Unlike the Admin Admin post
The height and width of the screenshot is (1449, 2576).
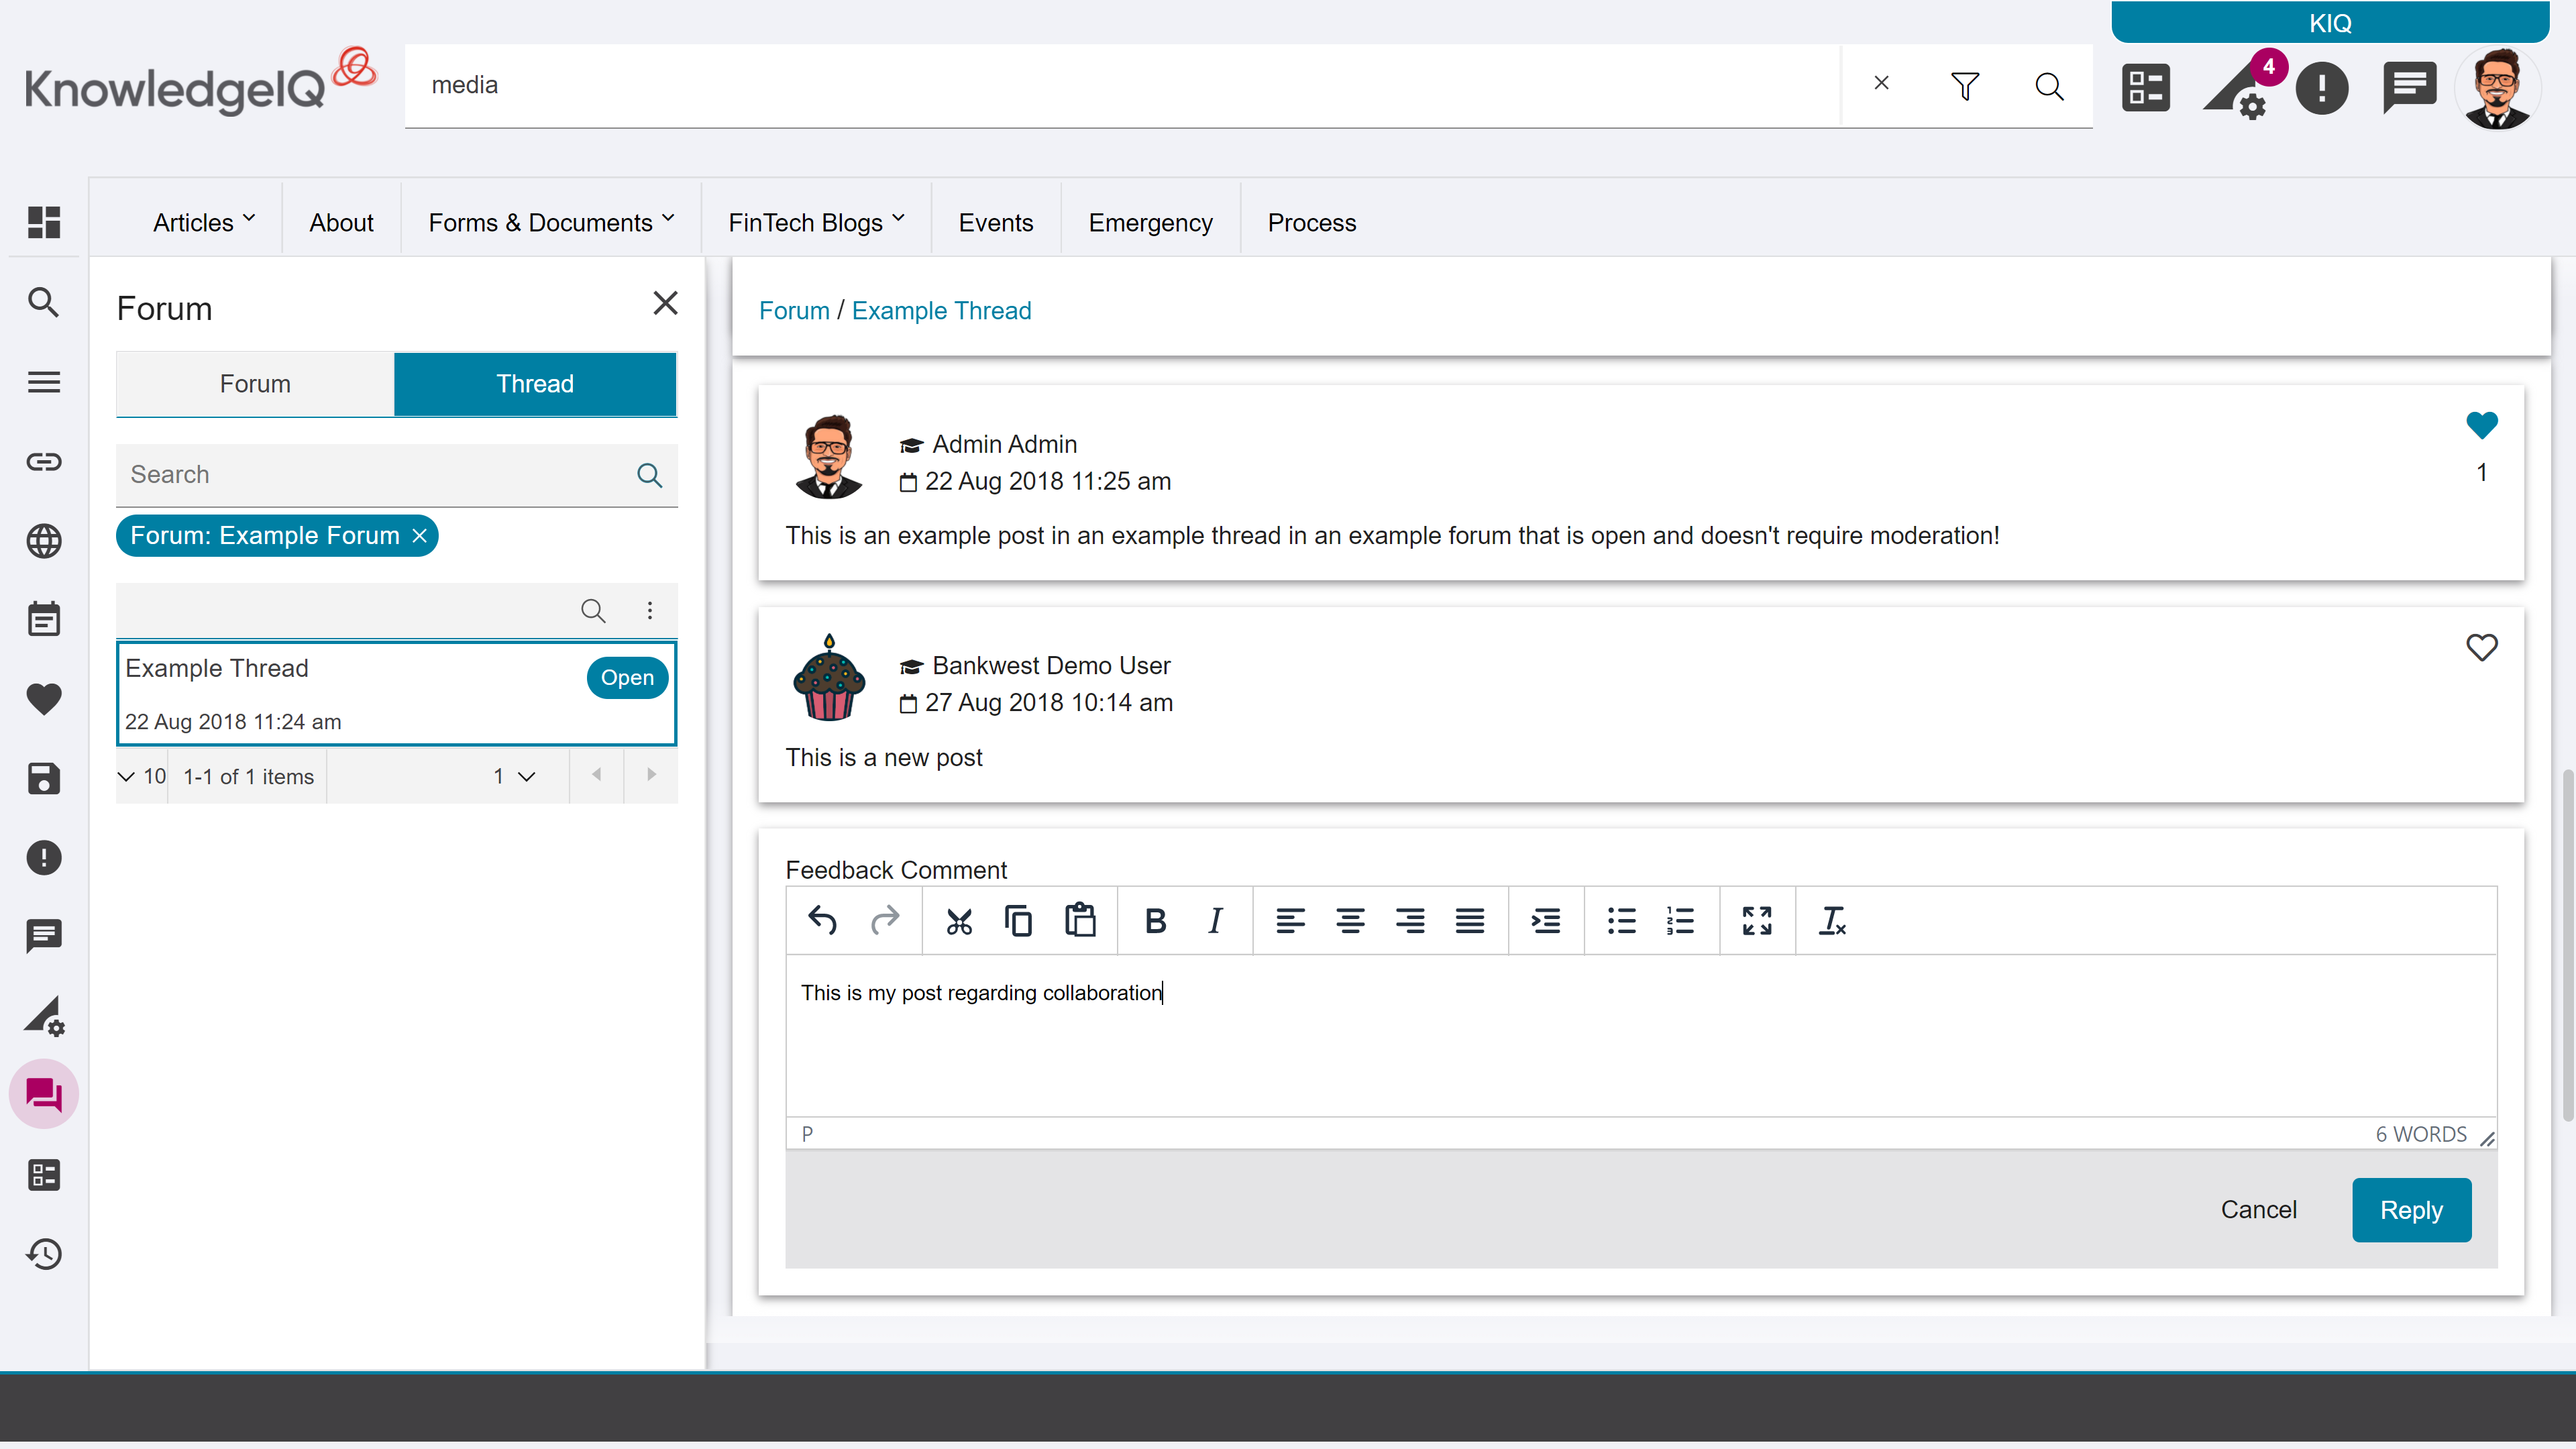point(2481,426)
